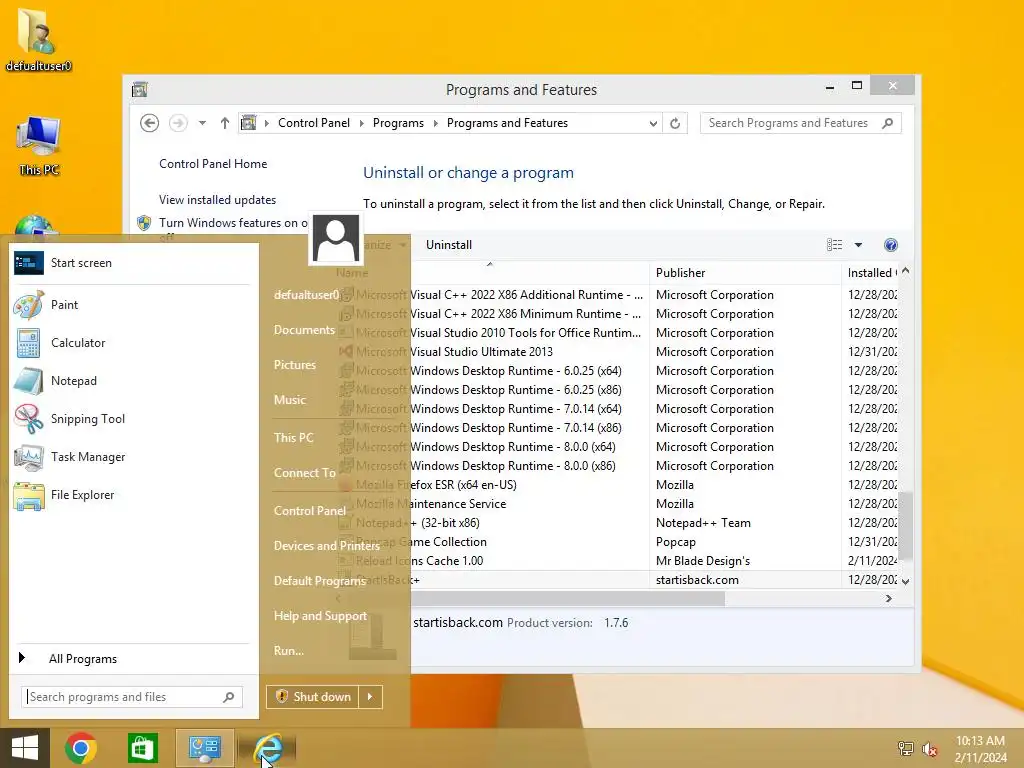Open View installed updates link

(x=217, y=200)
